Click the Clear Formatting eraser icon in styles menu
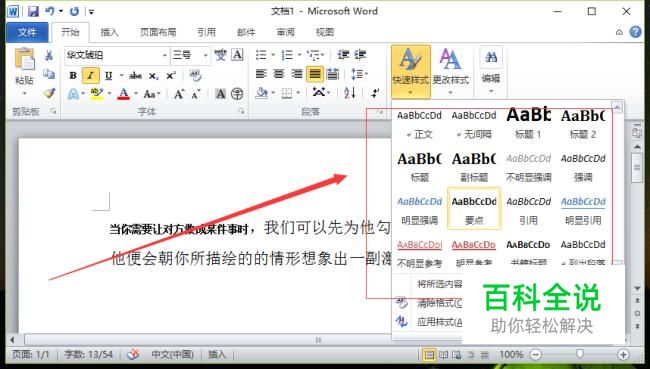Screen dimensions: 650x369 click(401, 302)
